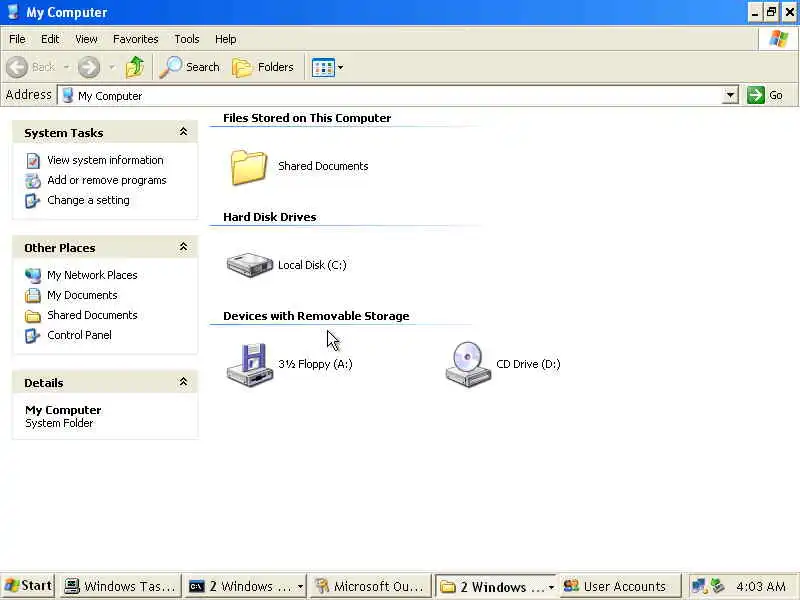Switch to Microsoft Outlook taskbar button
This screenshot has height=600, width=800.
370,586
